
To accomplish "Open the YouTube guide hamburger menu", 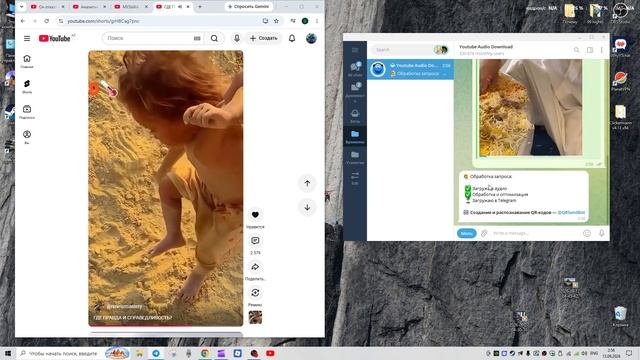I will pos(27,38).
